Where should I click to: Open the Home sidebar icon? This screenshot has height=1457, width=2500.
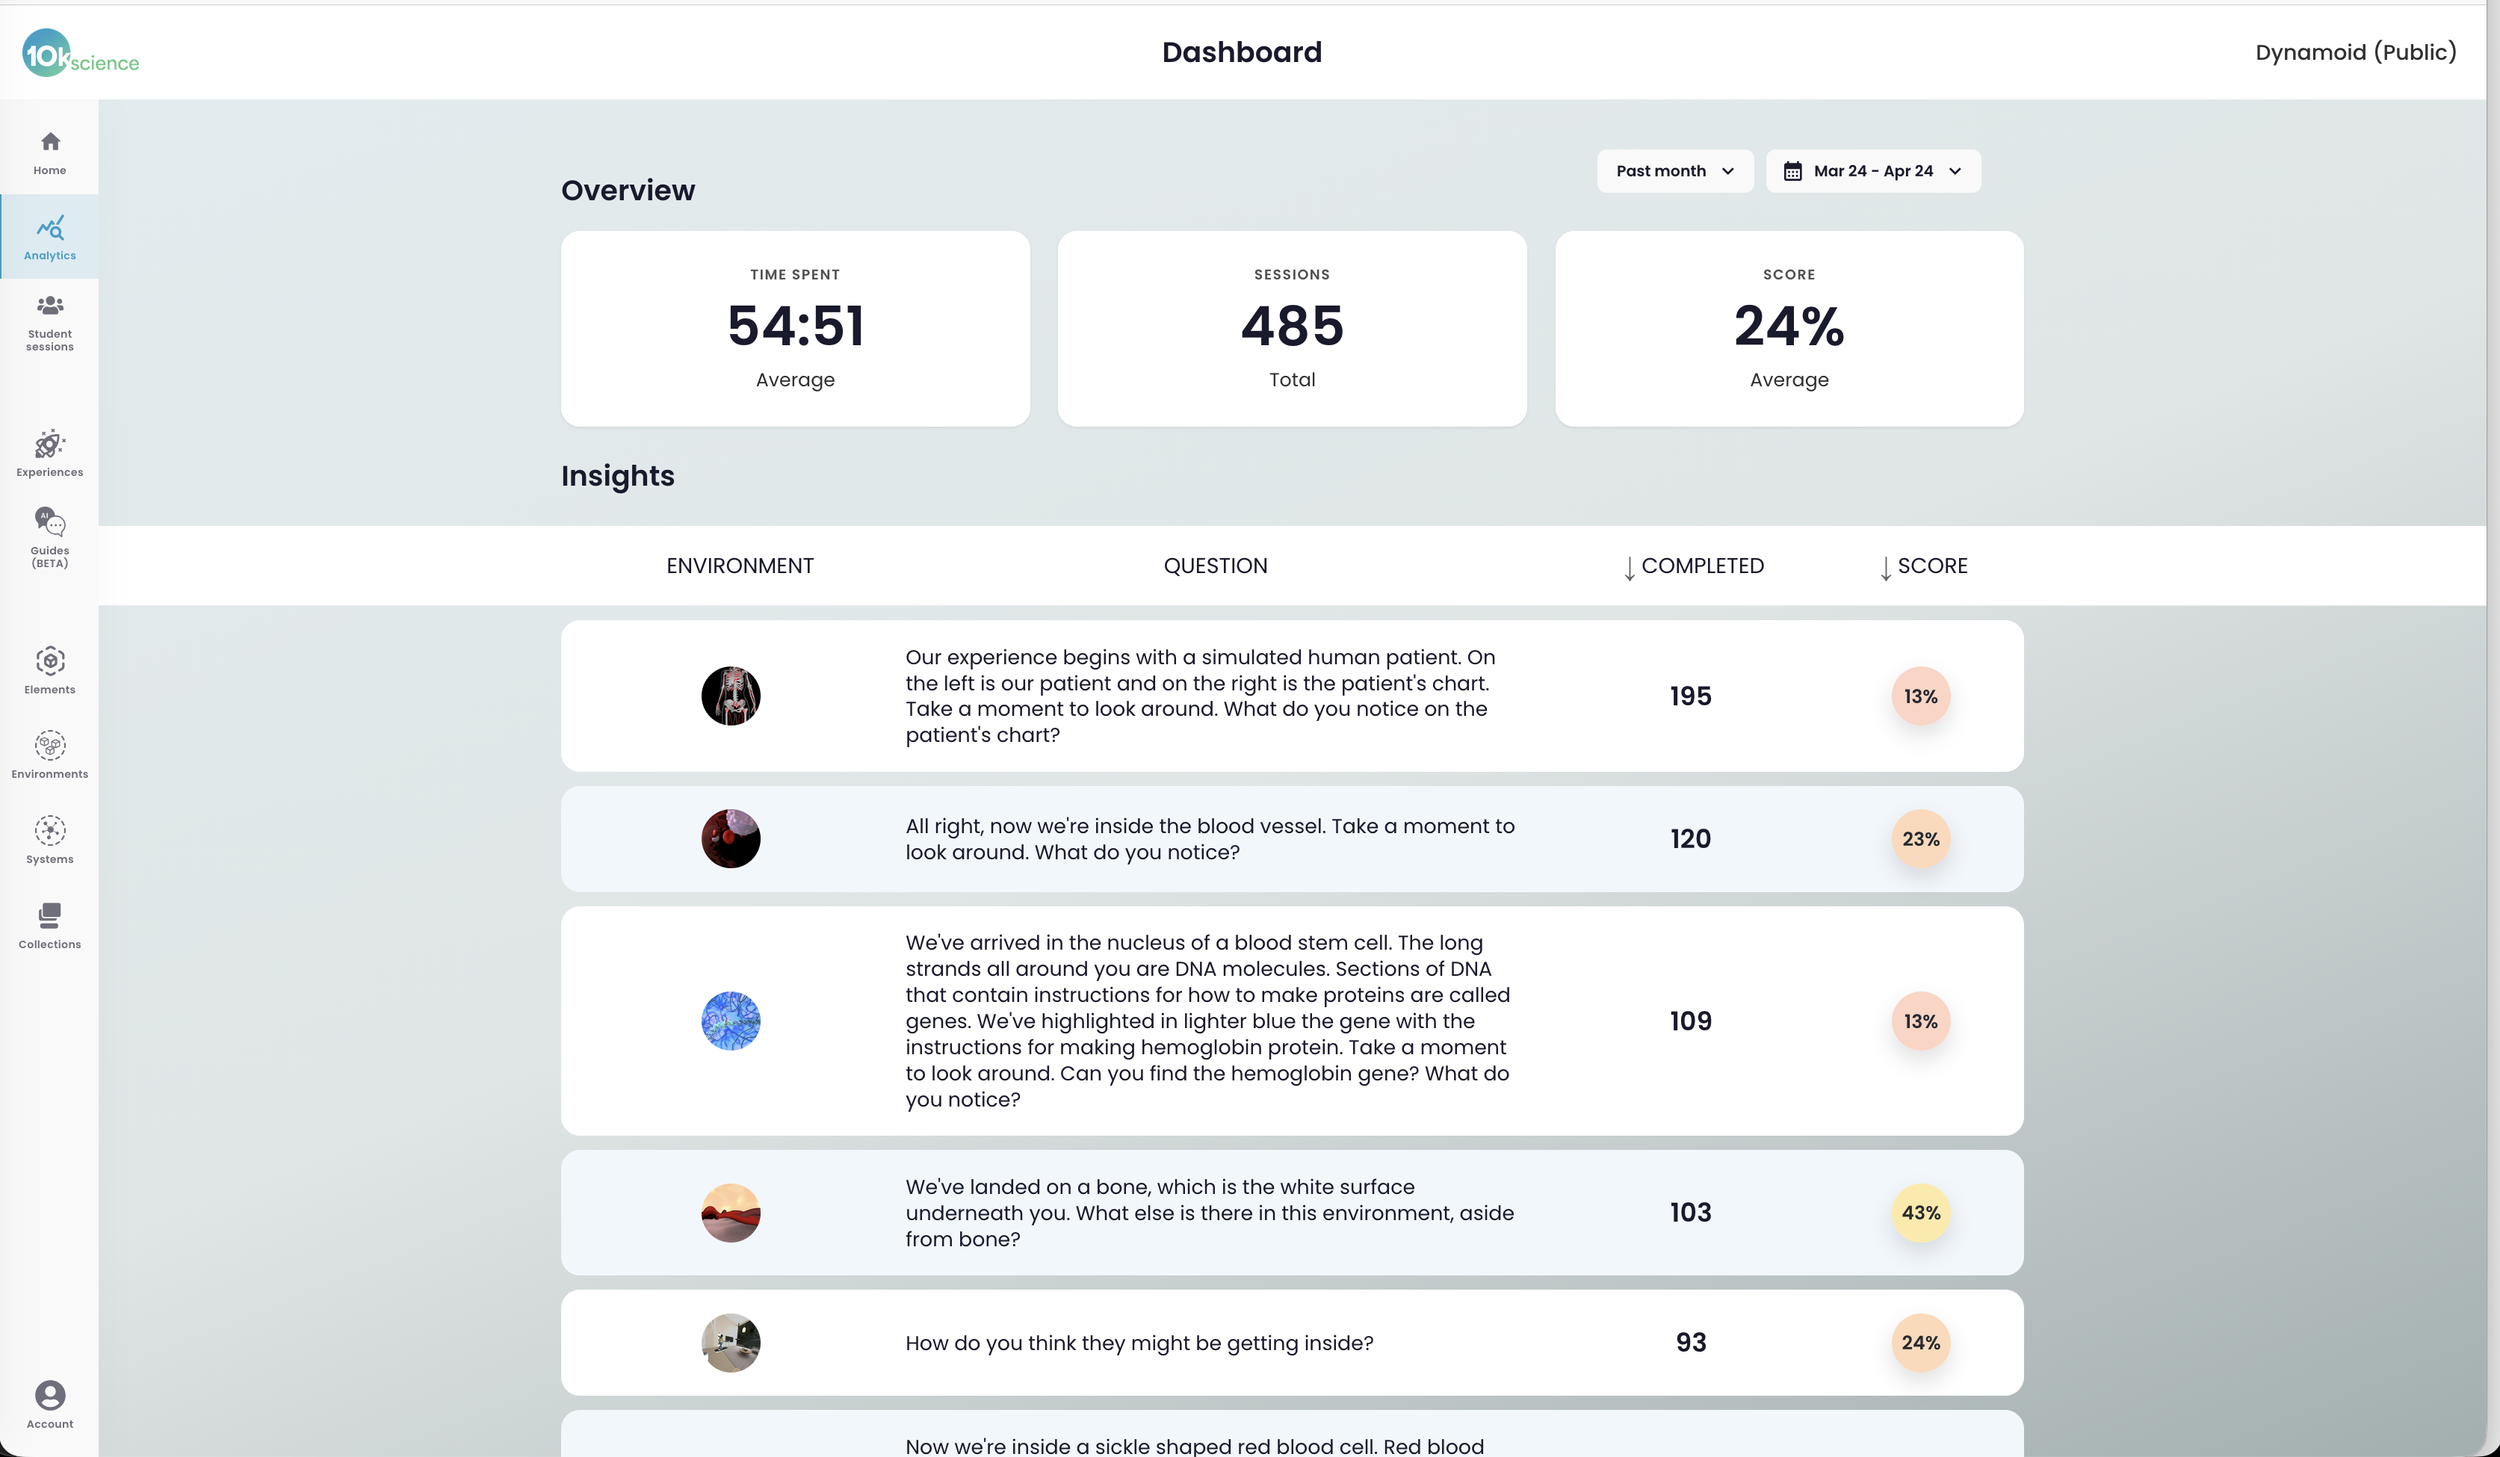(x=49, y=152)
